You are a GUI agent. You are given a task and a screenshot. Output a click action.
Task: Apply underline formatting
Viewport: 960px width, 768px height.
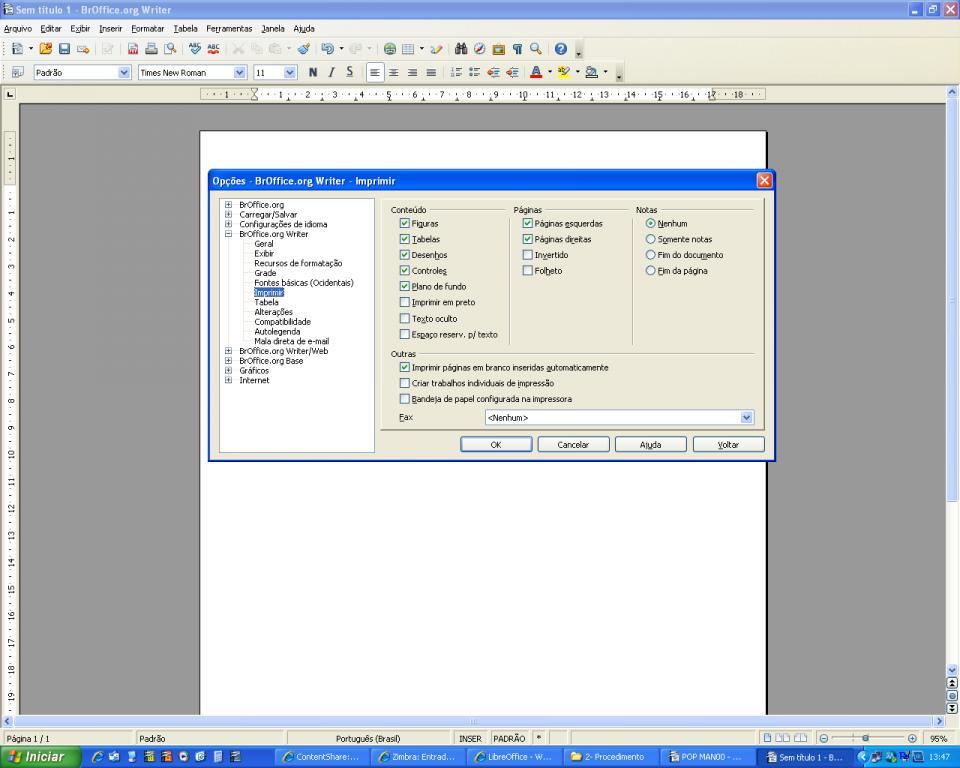click(x=350, y=72)
